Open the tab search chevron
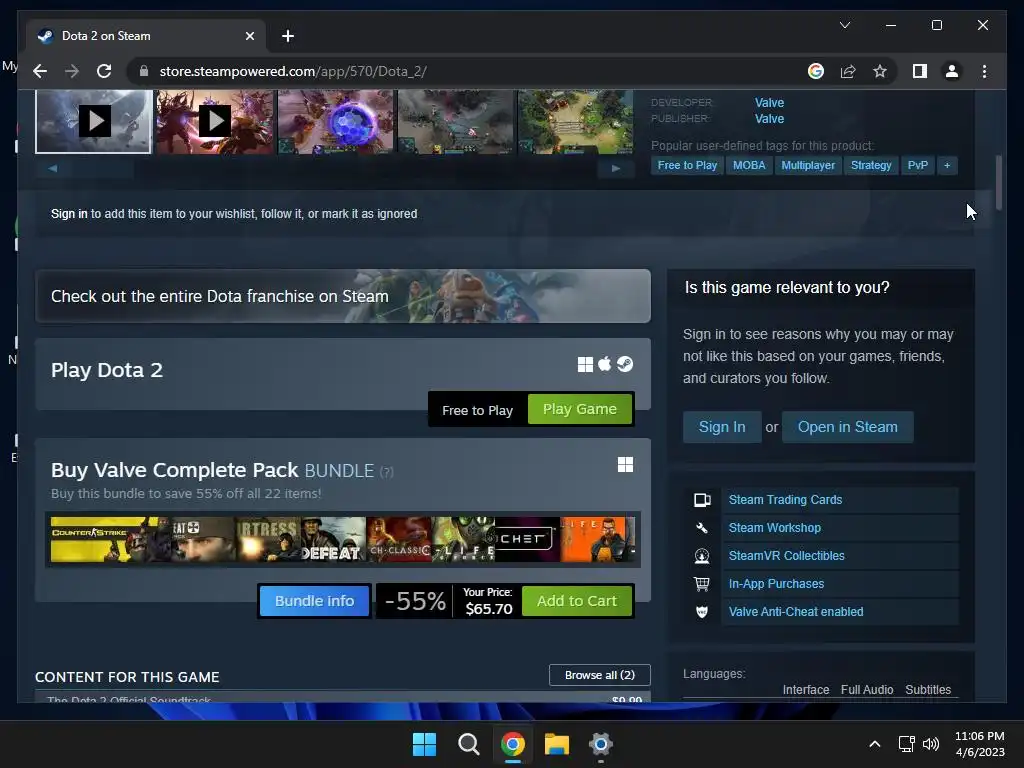 844,25
